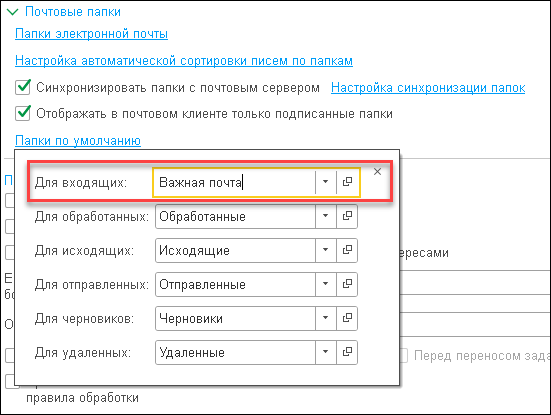Click the "Папки по умолчанию" link

pyautogui.click(x=78, y=140)
